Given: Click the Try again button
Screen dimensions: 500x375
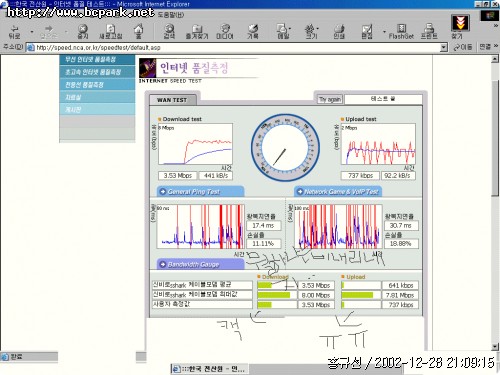Looking at the screenshot, I should click(329, 99).
